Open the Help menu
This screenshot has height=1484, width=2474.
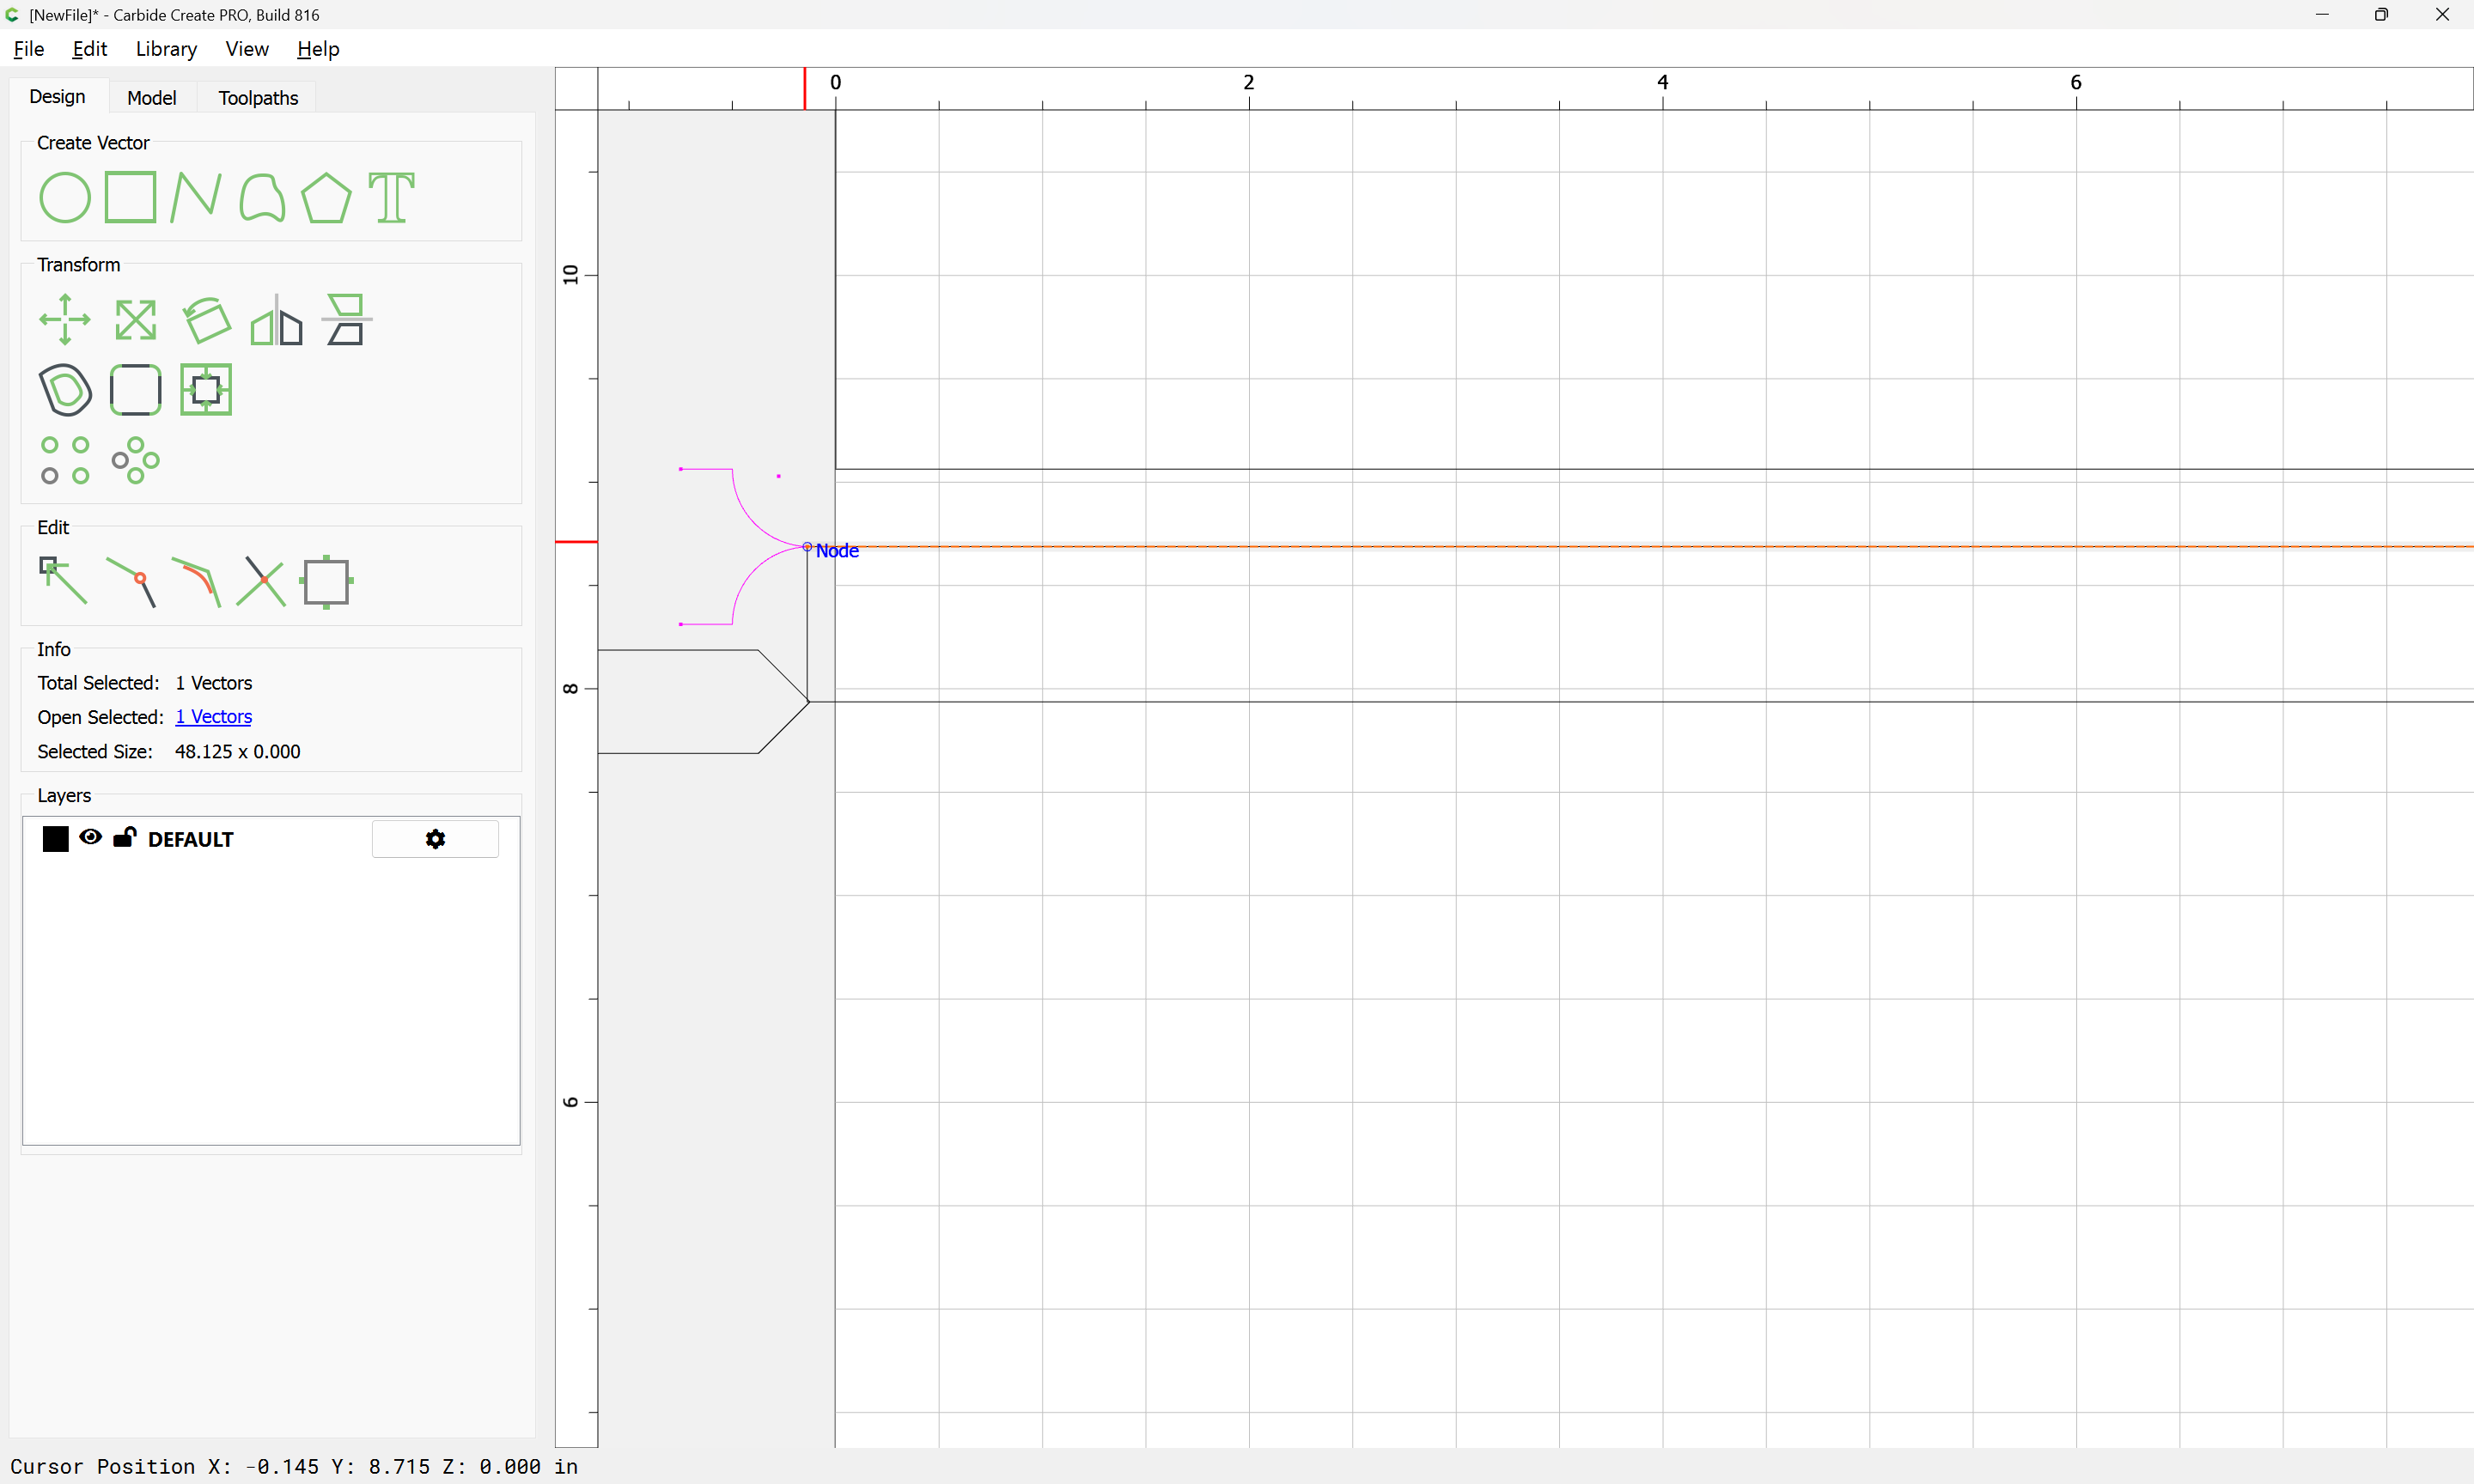point(318,49)
